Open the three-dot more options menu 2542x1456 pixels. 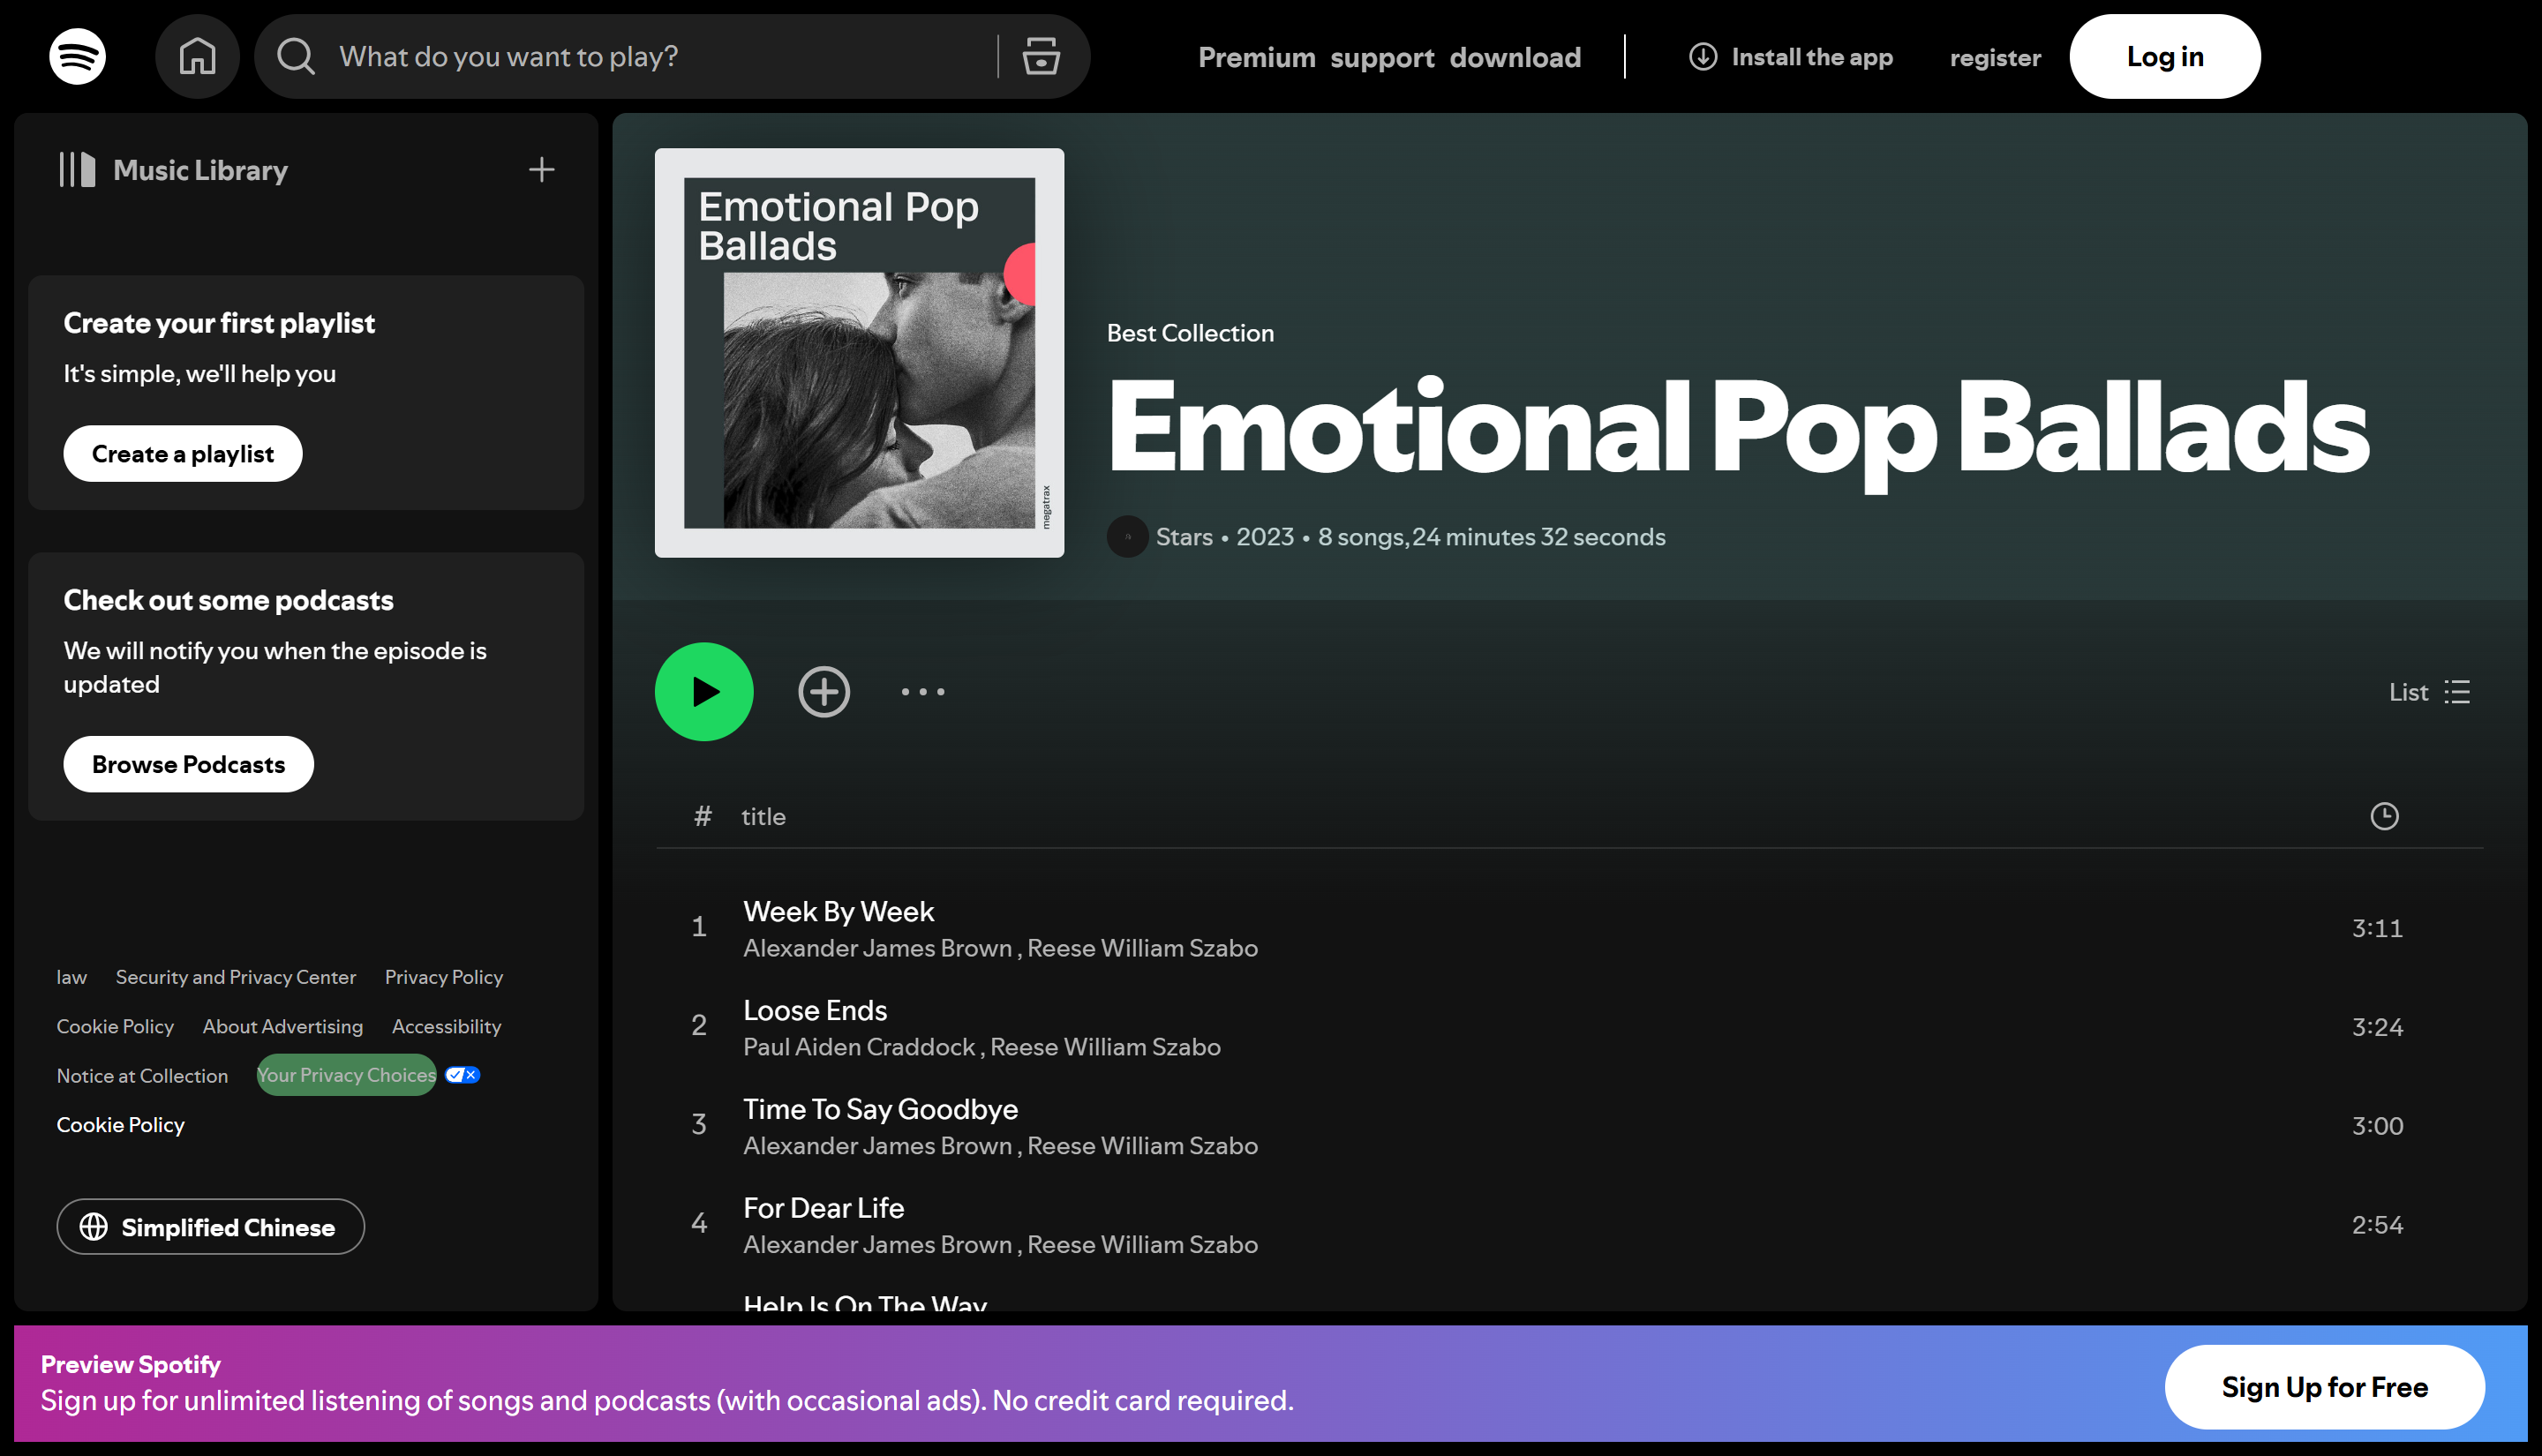coord(922,692)
